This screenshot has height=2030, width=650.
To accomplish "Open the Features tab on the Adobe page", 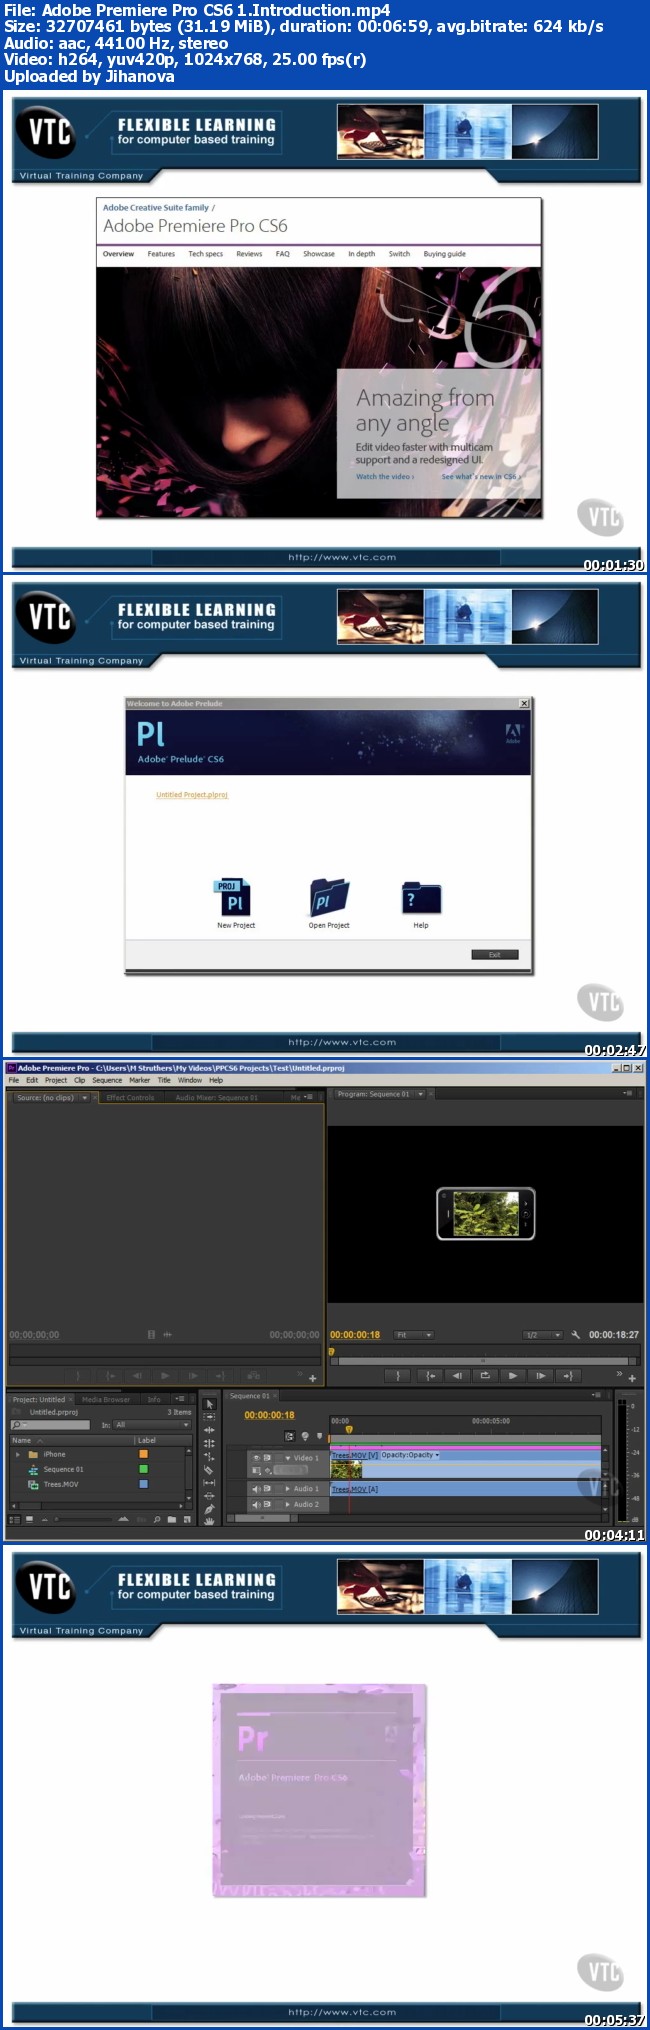I will [x=161, y=254].
